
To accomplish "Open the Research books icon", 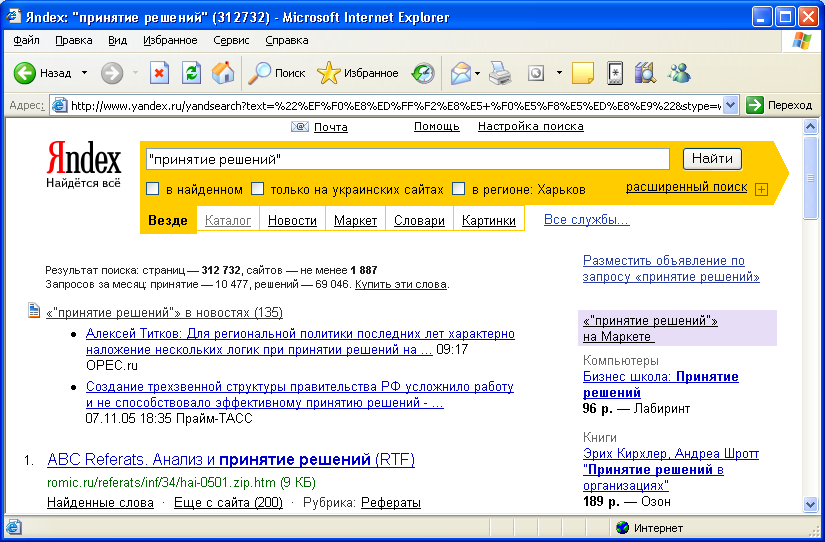I will click(x=645, y=73).
